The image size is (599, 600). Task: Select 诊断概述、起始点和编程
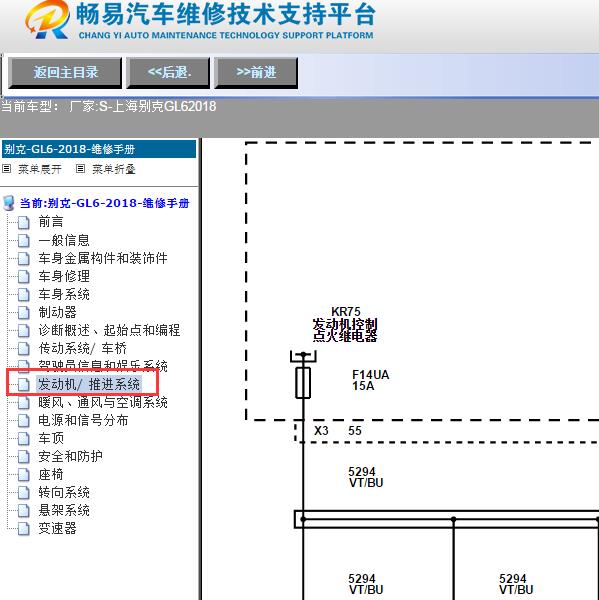tap(109, 330)
